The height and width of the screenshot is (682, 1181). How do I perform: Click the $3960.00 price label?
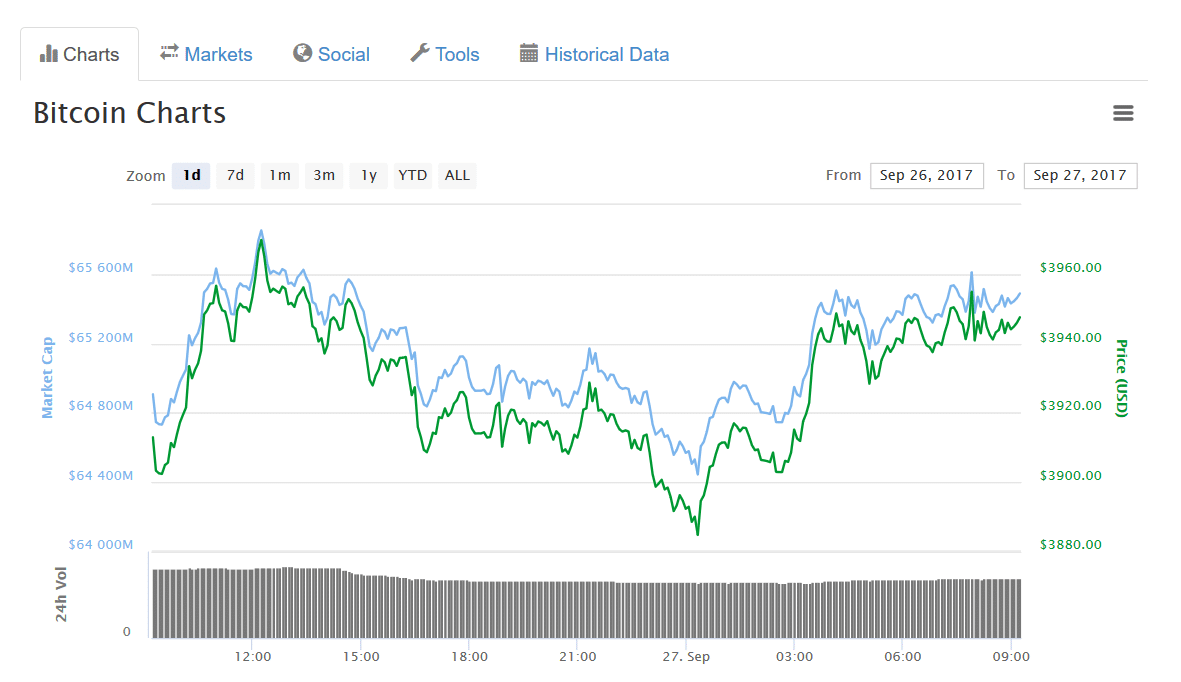tap(1070, 268)
